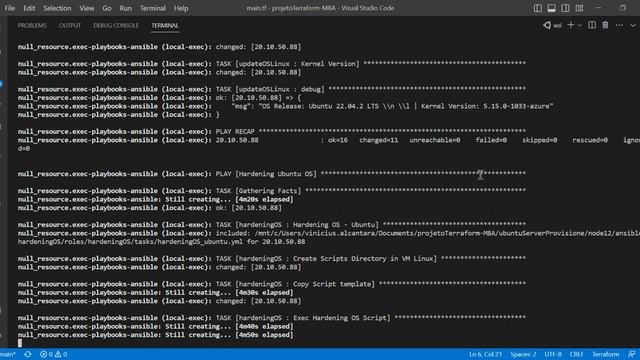Click the PLAY RECAP line in terminal
This screenshot has width=640, height=360.
pos(271,131)
